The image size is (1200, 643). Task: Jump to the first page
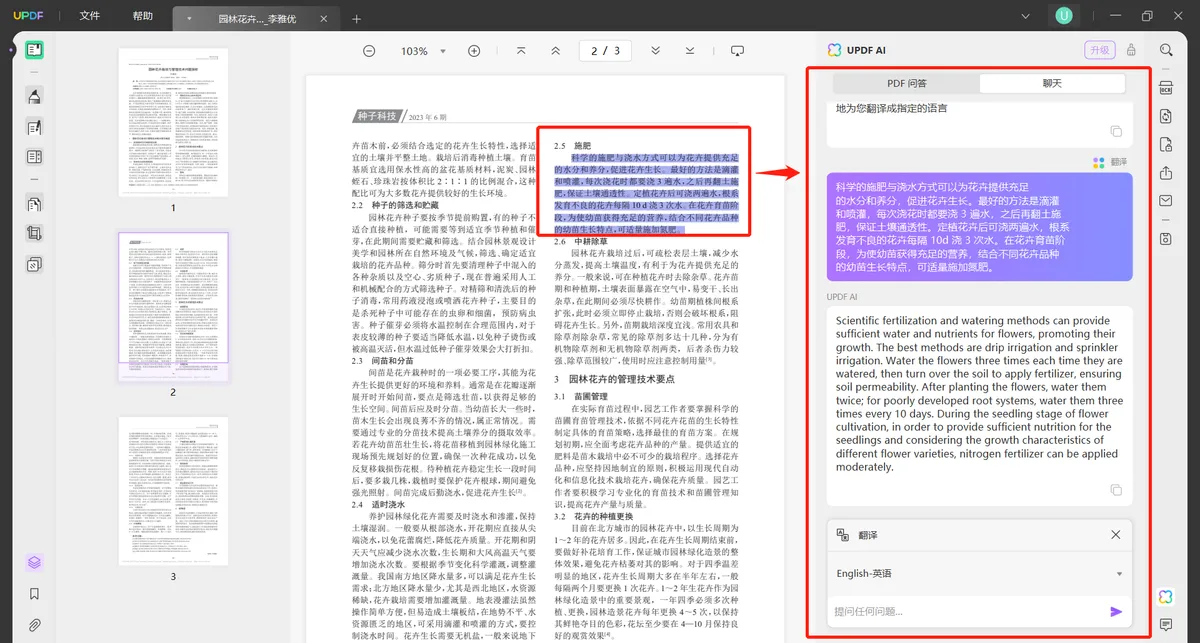(521, 51)
